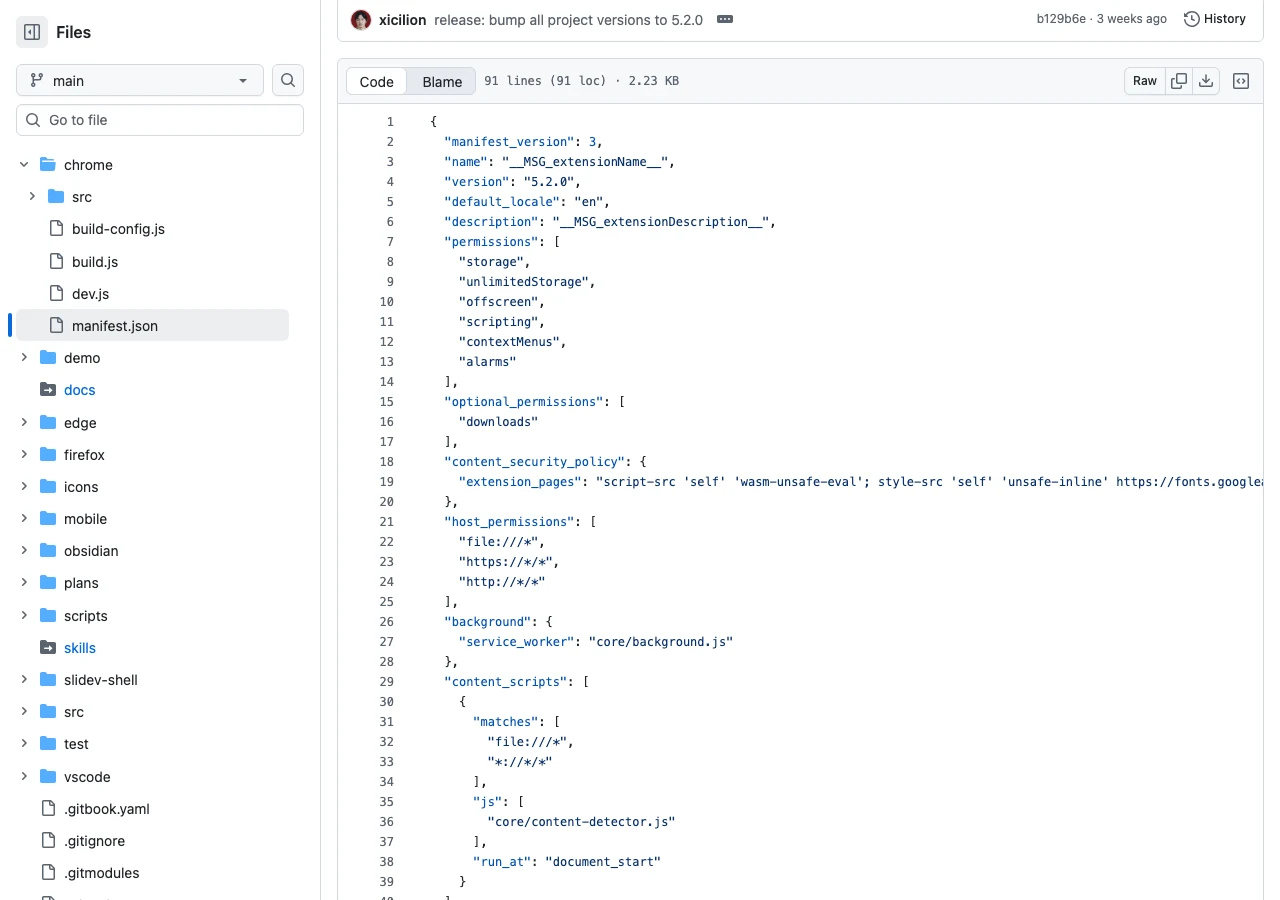Click the manifest.json file icon
This screenshot has width=1280, height=900.
[x=56, y=326]
